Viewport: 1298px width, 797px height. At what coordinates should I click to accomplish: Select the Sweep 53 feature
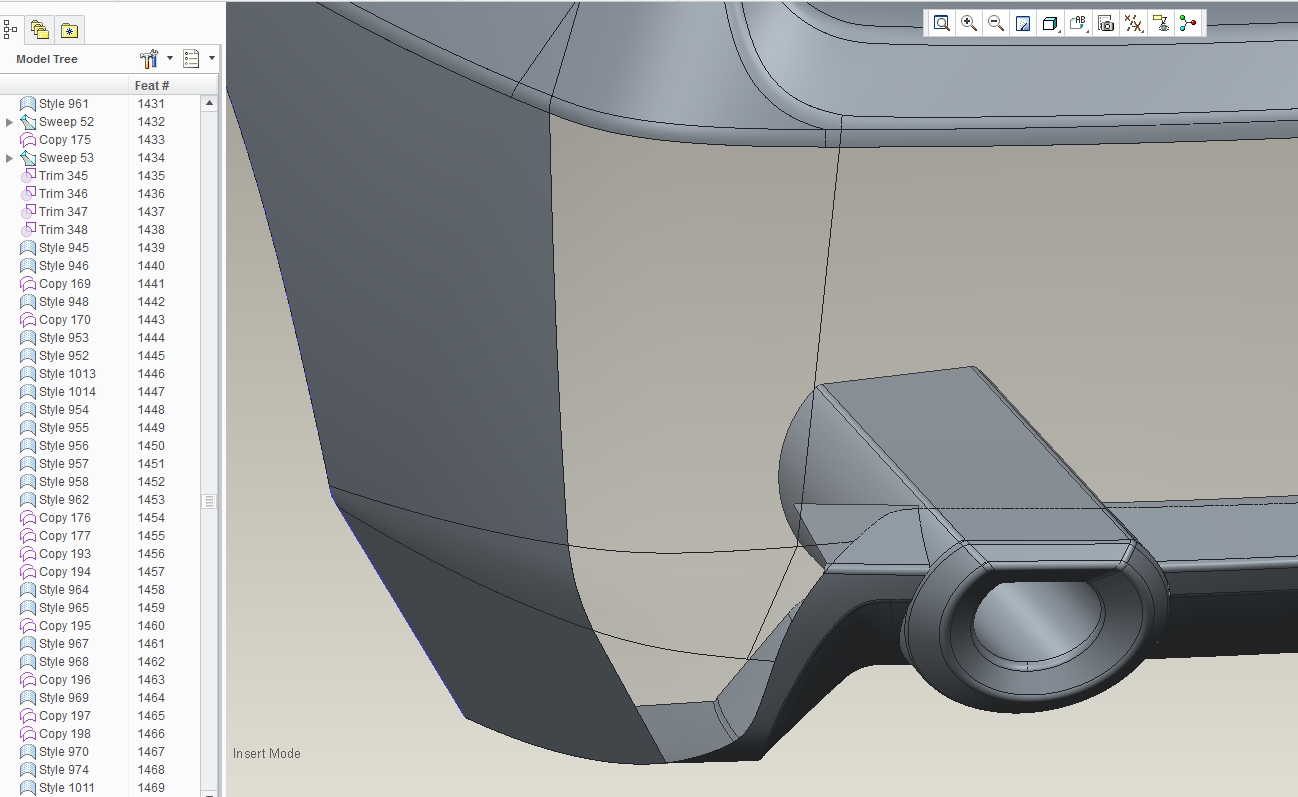(x=66, y=158)
